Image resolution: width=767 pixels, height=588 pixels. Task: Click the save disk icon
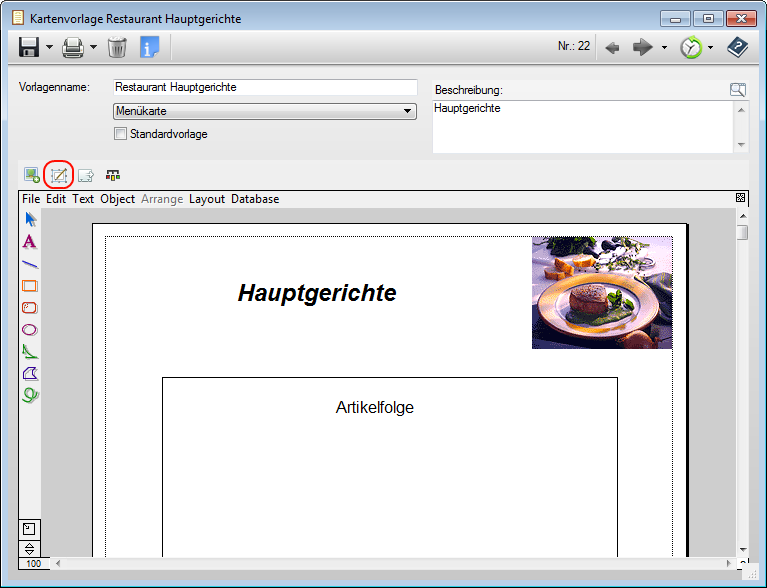point(28,47)
